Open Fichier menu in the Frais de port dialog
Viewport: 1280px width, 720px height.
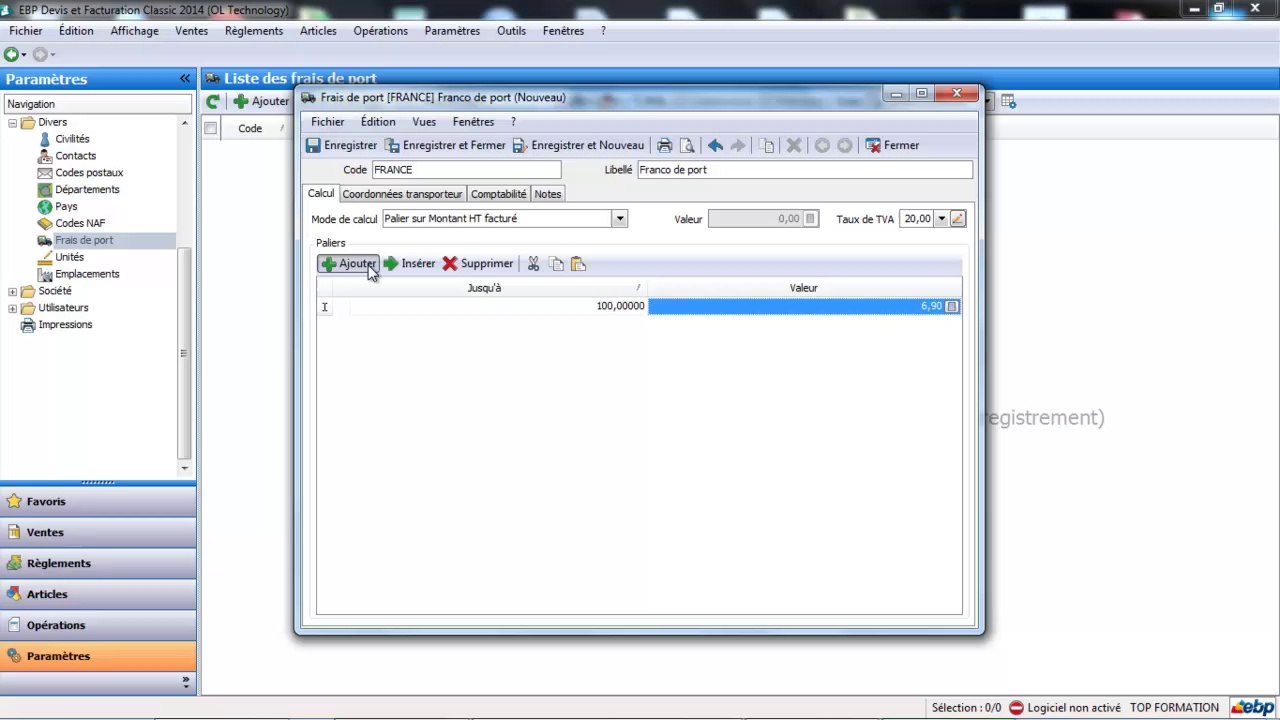[x=328, y=122]
